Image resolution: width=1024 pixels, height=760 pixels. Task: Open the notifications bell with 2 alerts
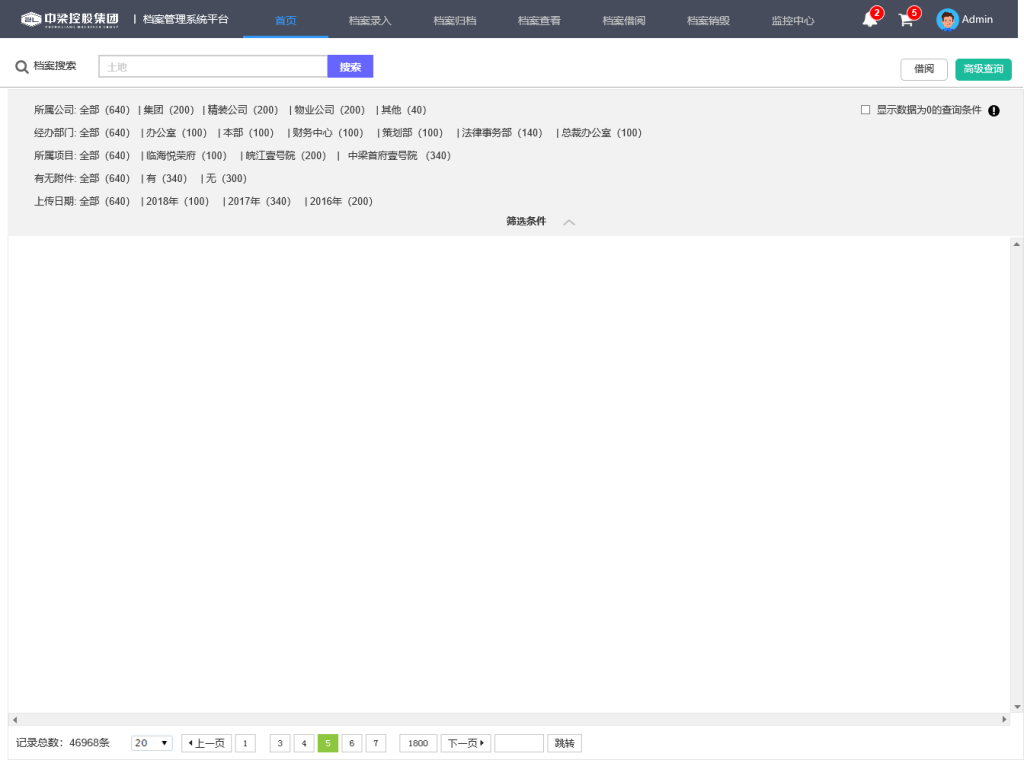[868, 20]
